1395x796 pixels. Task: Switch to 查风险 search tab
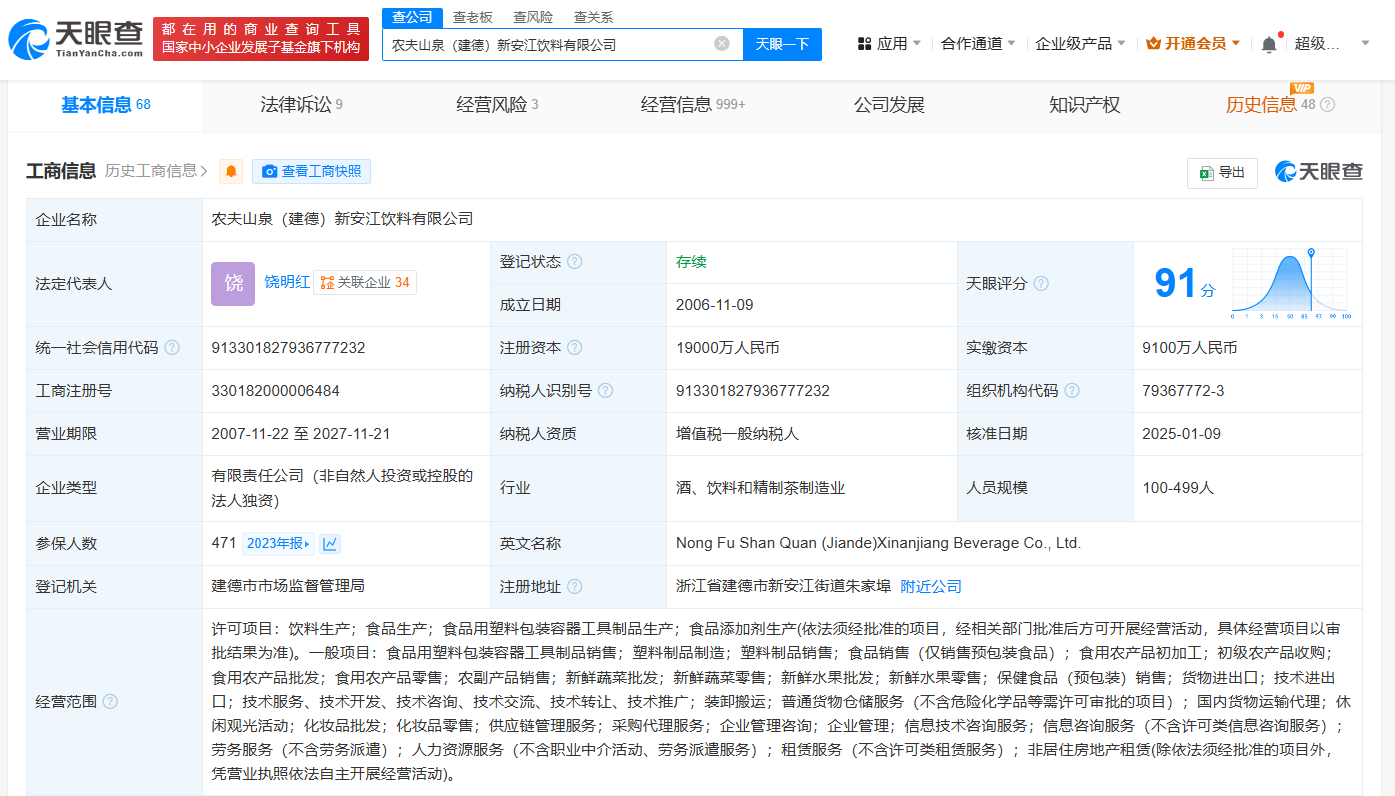(533, 17)
